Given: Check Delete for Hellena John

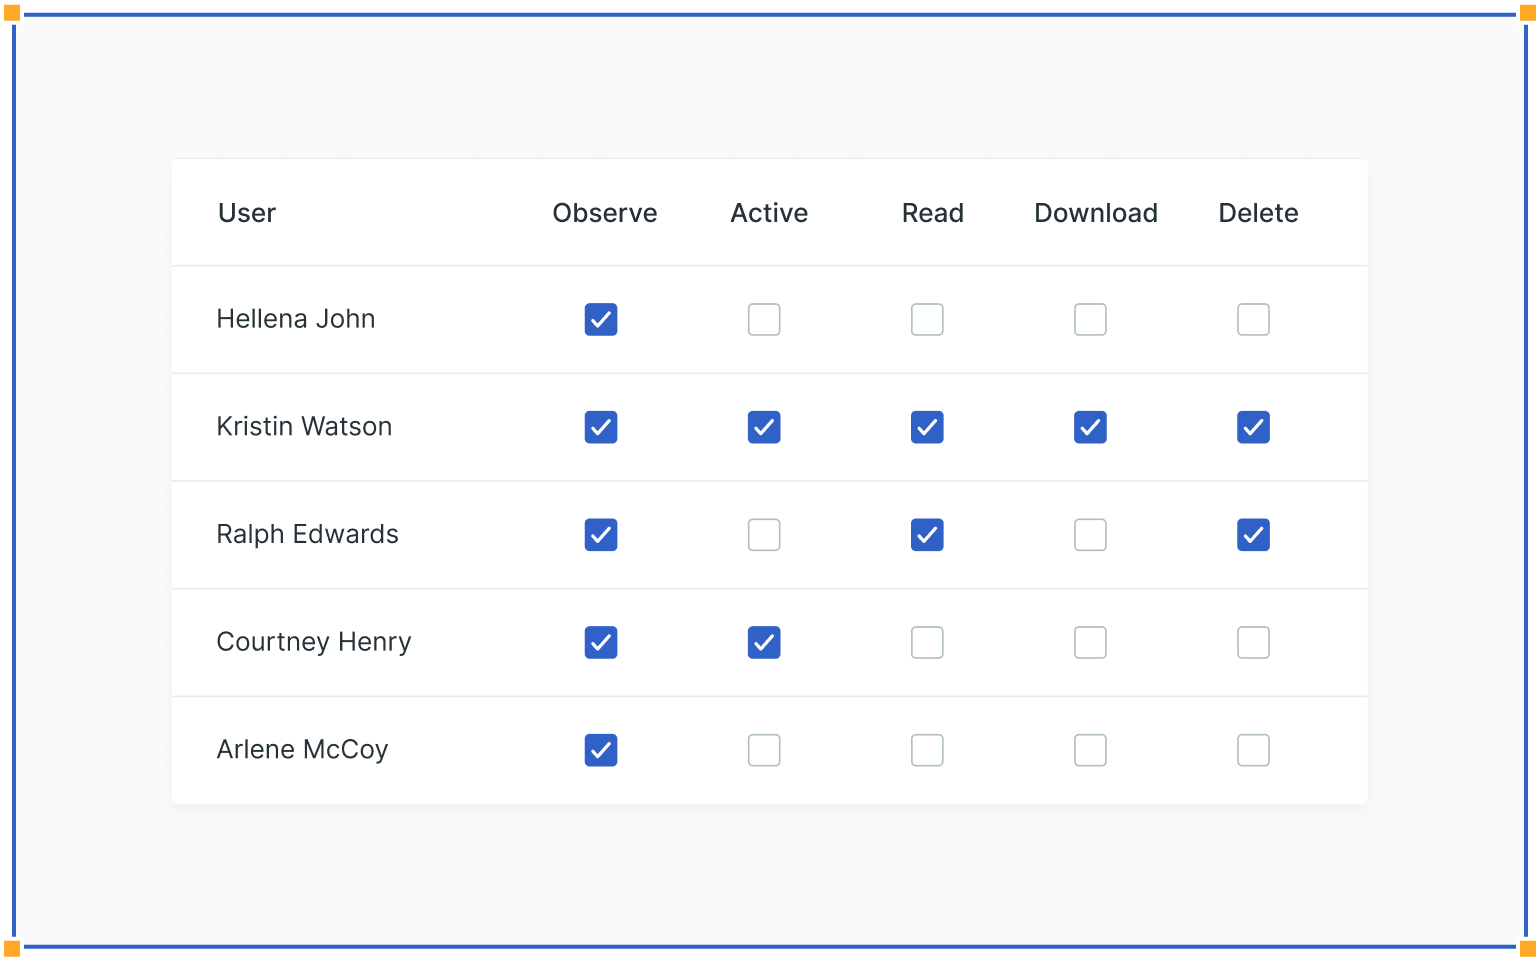Looking at the screenshot, I should pyautogui.click(x=1253, y=320).
